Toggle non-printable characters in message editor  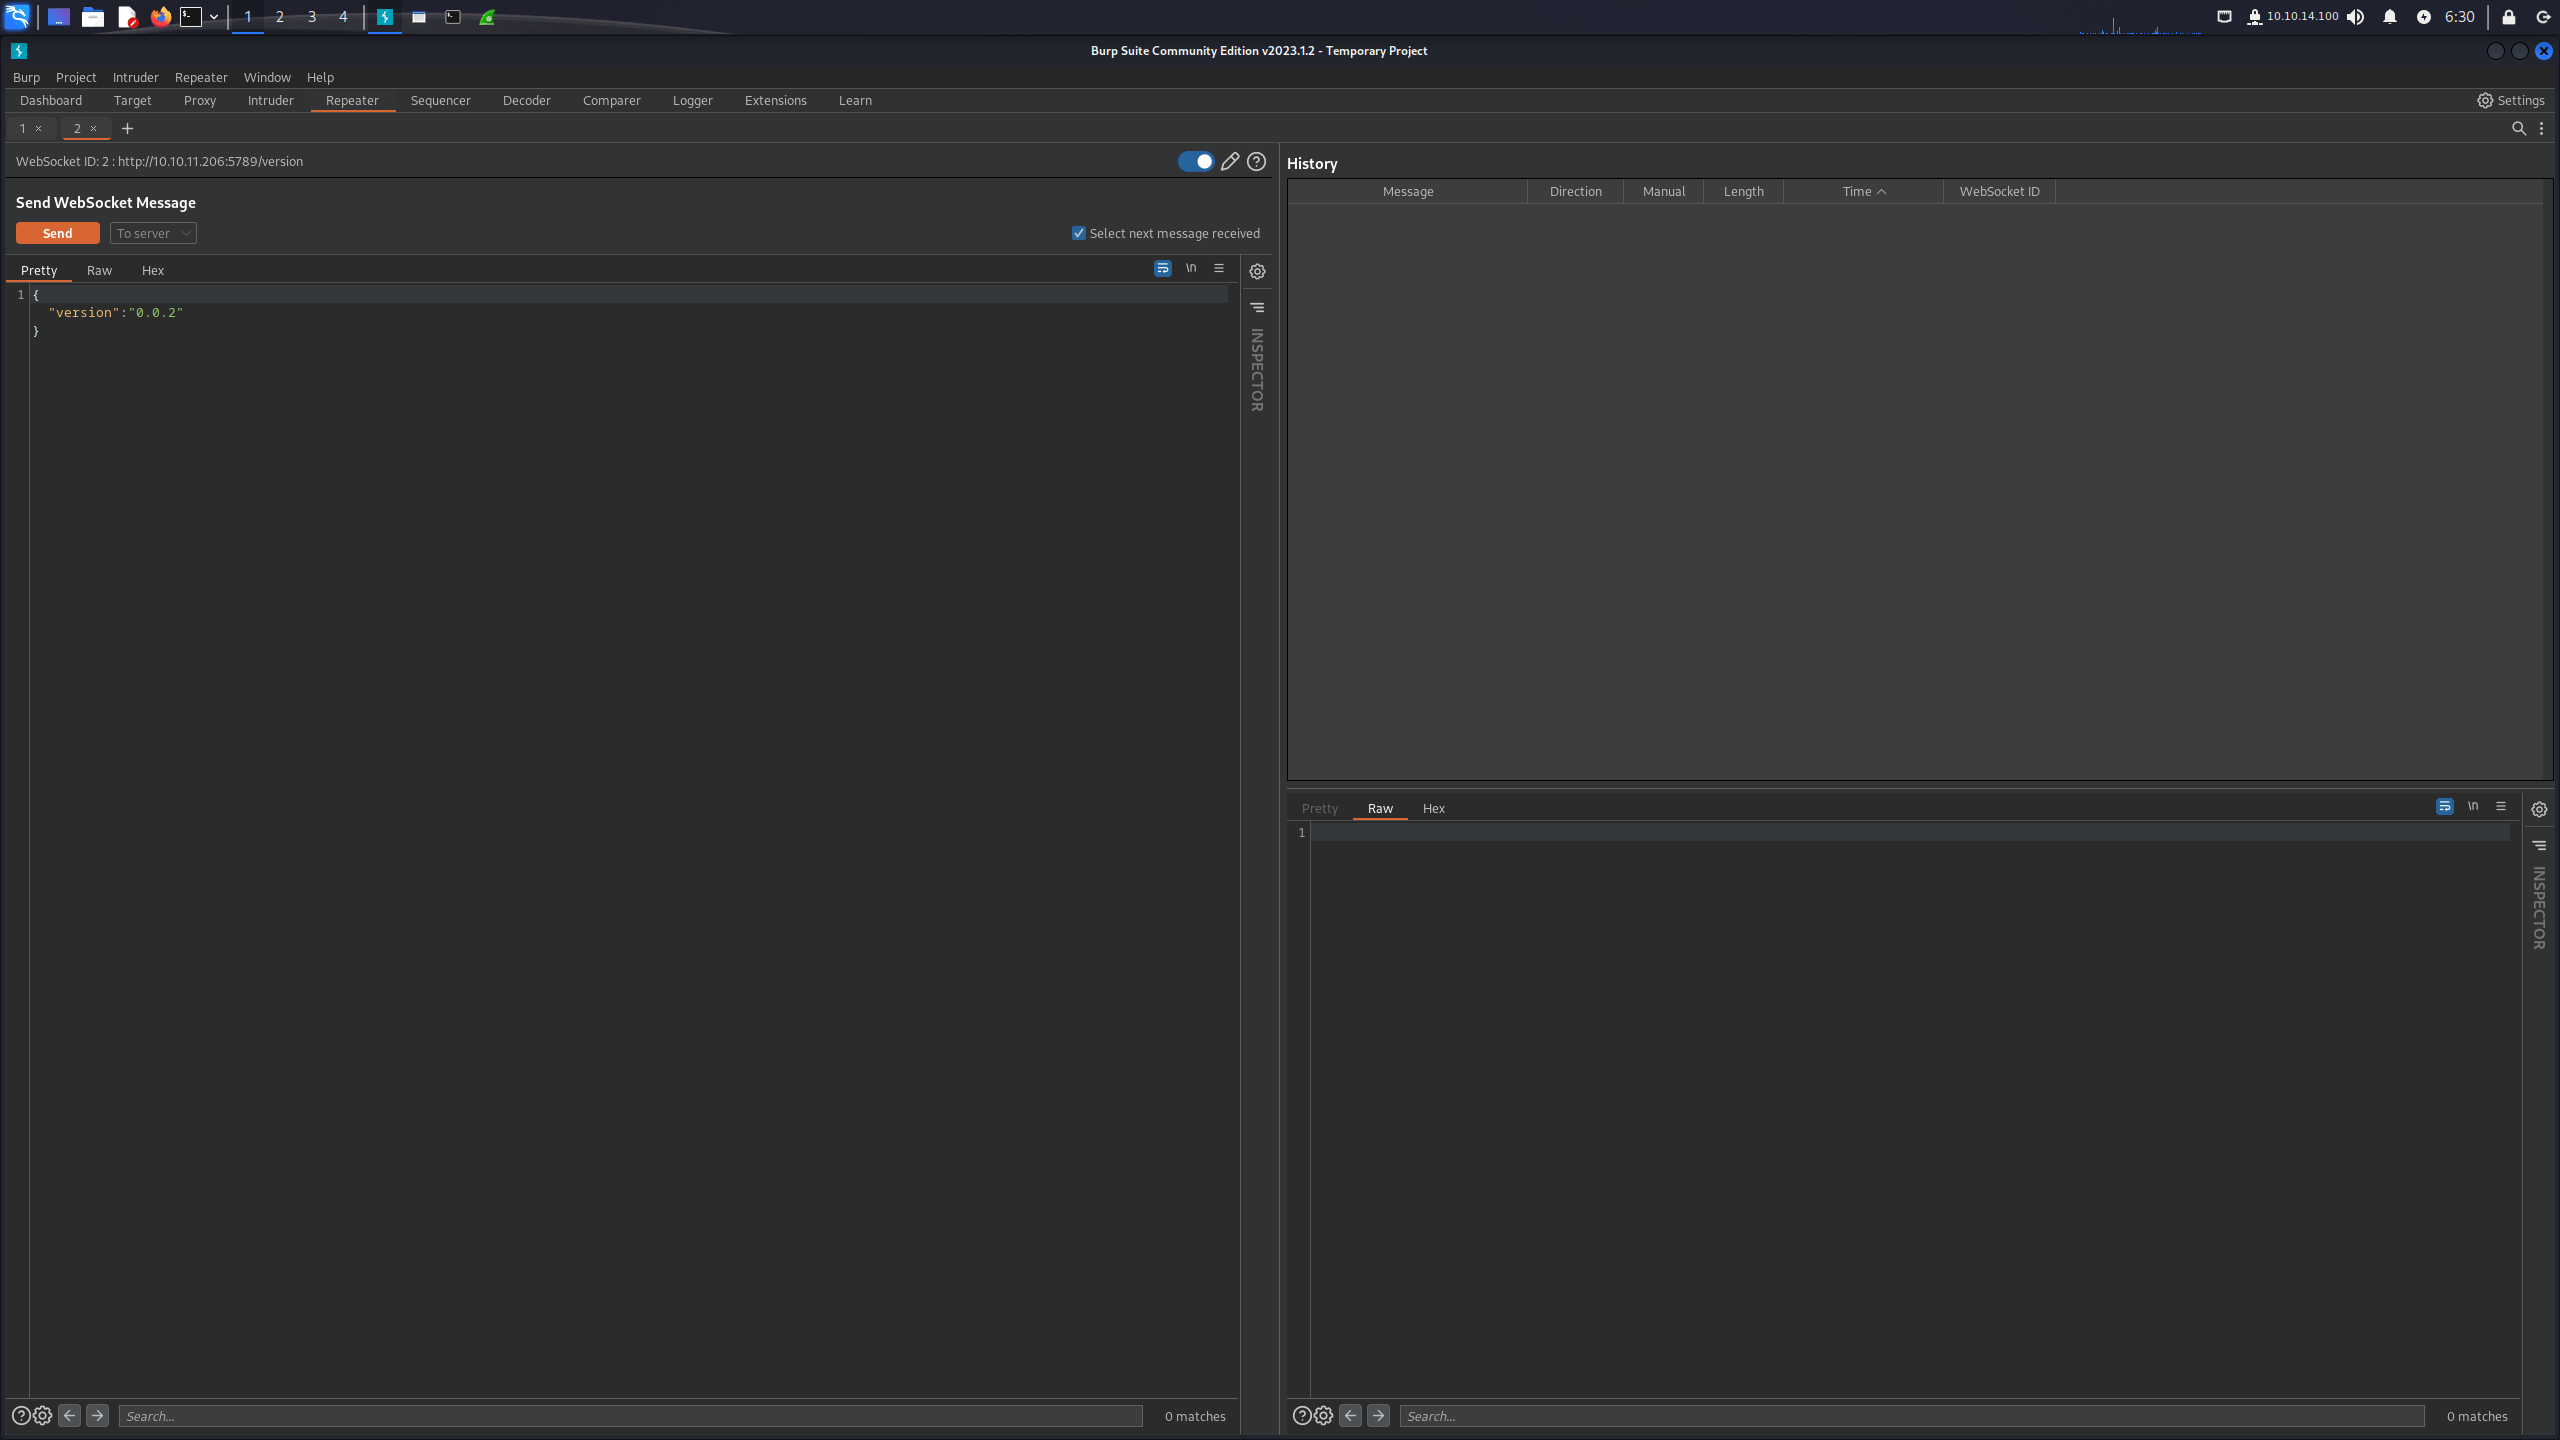click(1191, 268)
